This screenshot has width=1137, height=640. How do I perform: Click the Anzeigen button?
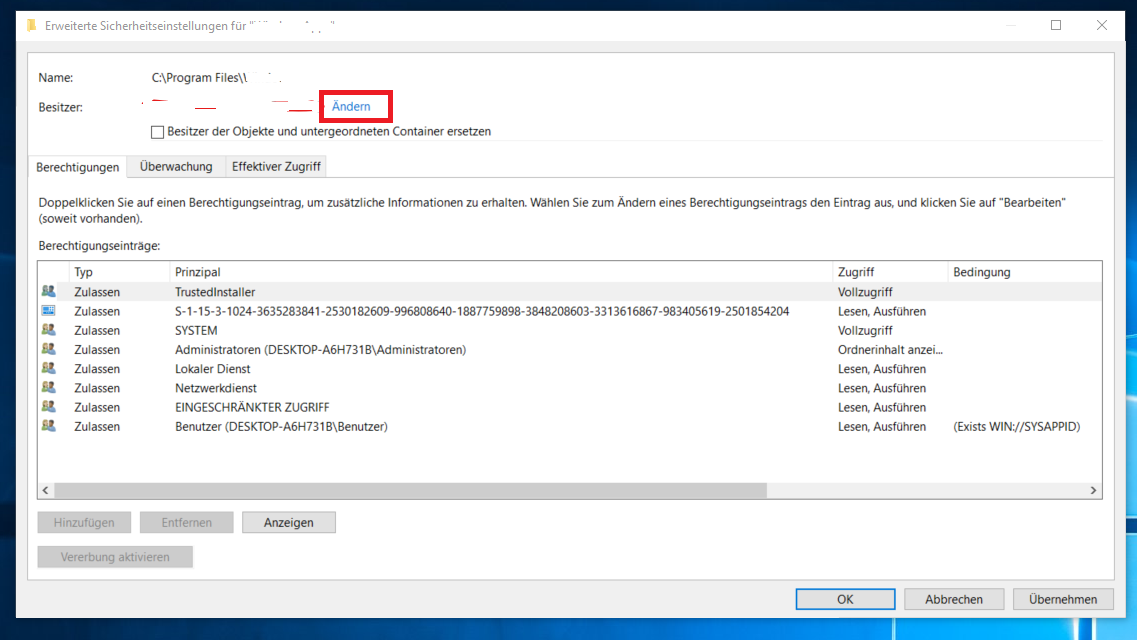point(289,523)
